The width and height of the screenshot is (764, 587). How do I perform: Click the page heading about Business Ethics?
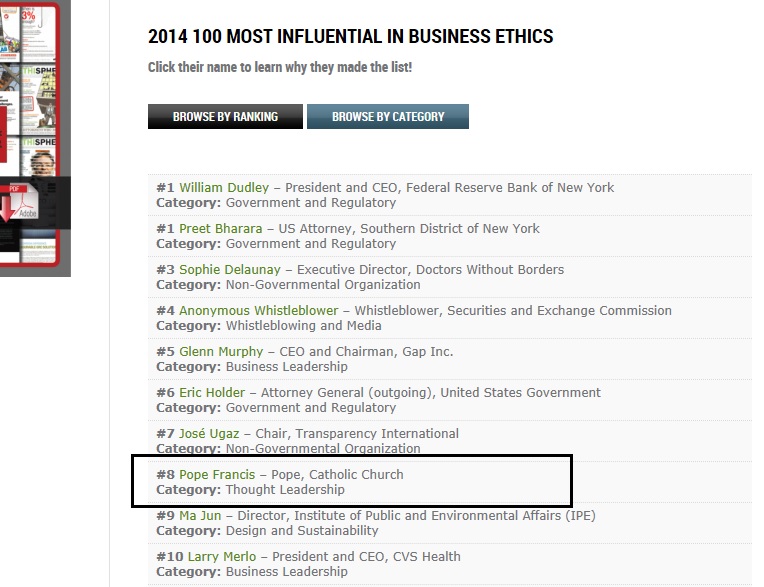[350, 37]
